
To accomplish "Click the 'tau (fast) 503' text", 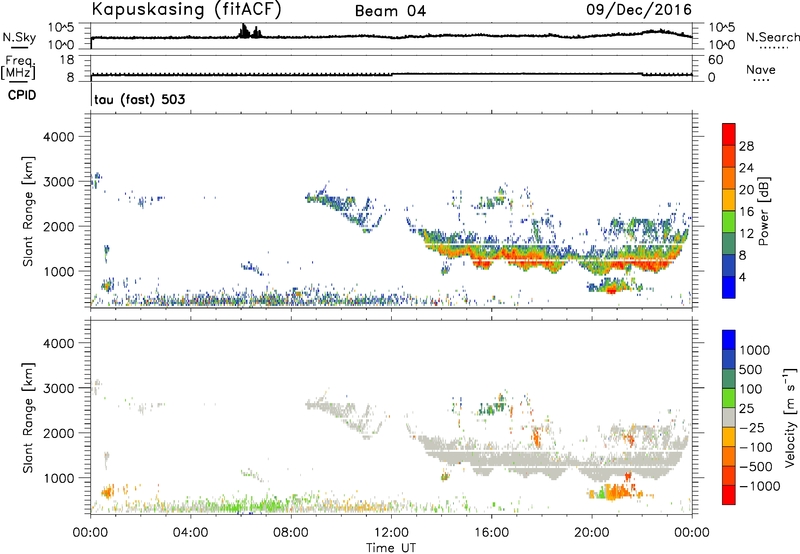I will [140, 99].
